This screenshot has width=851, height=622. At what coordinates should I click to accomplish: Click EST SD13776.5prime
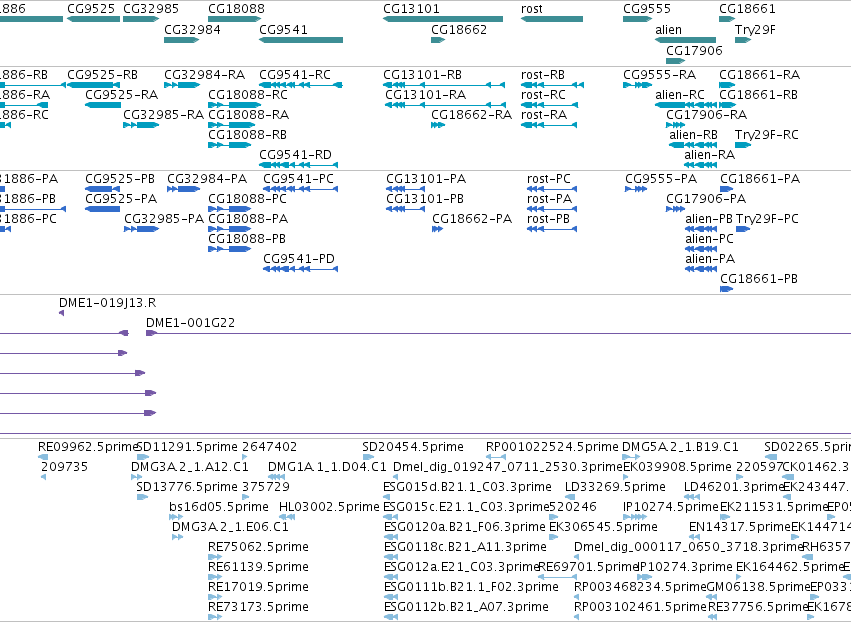click(x=187, y=487)
